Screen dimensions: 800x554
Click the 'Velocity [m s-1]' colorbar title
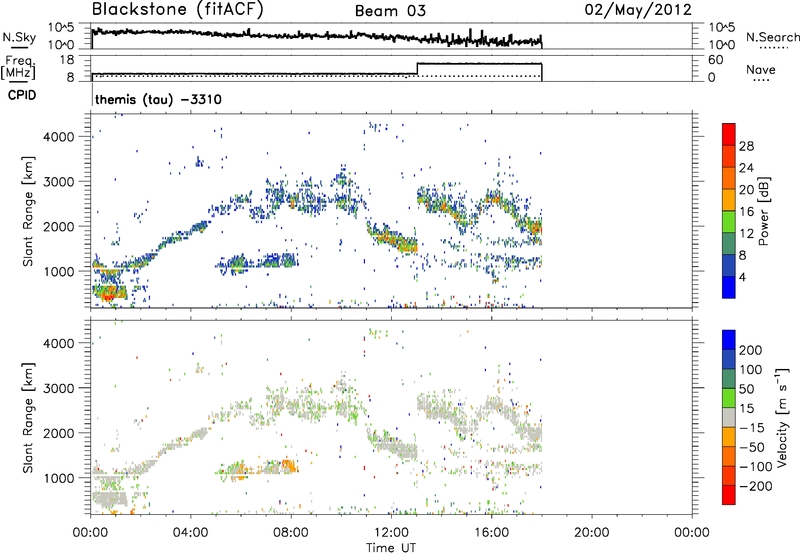click(782, 417)
